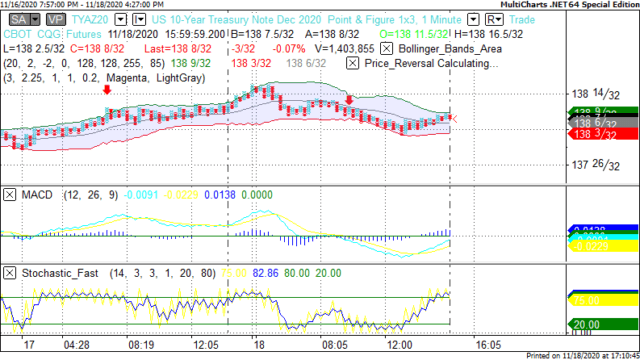Click the 04:28 time axis label
This screenshot has height=360, width=640.
[x=77, y=345]
